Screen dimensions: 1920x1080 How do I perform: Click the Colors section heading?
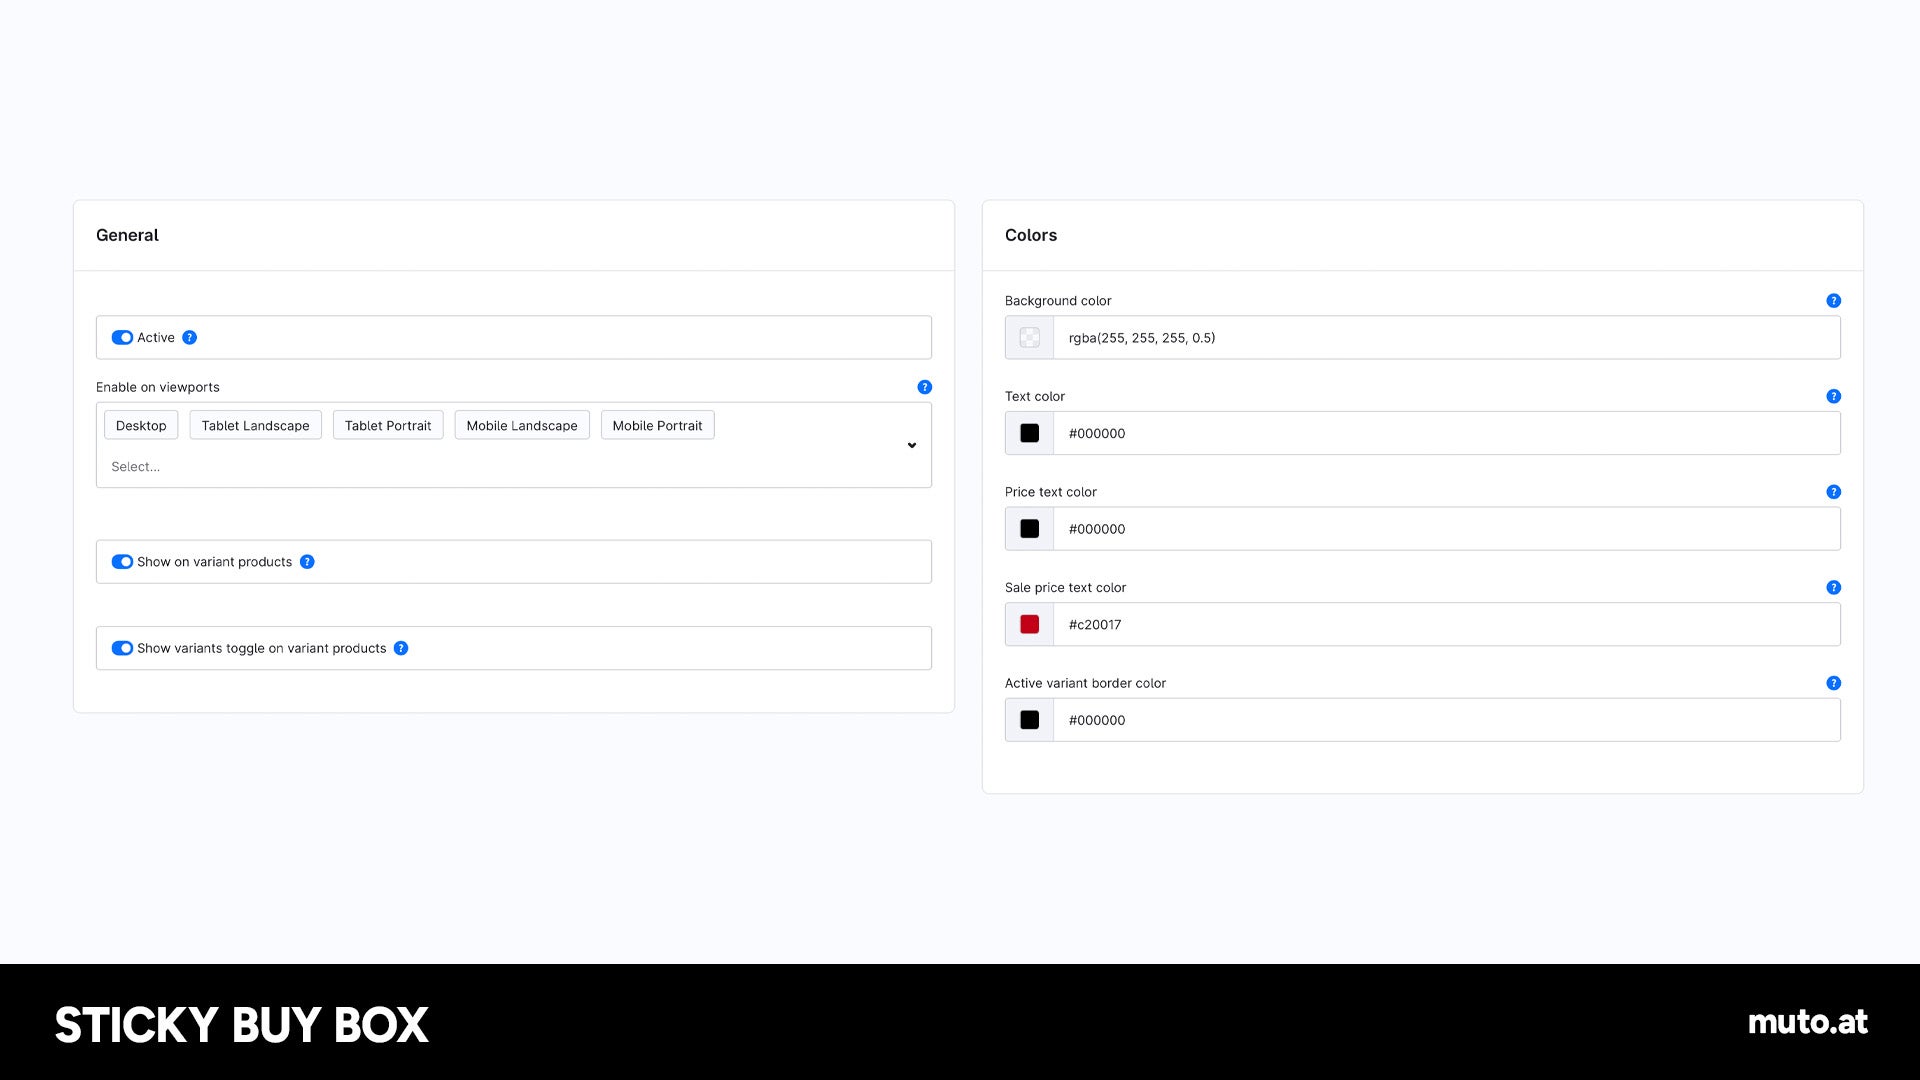coord(1031,235)
